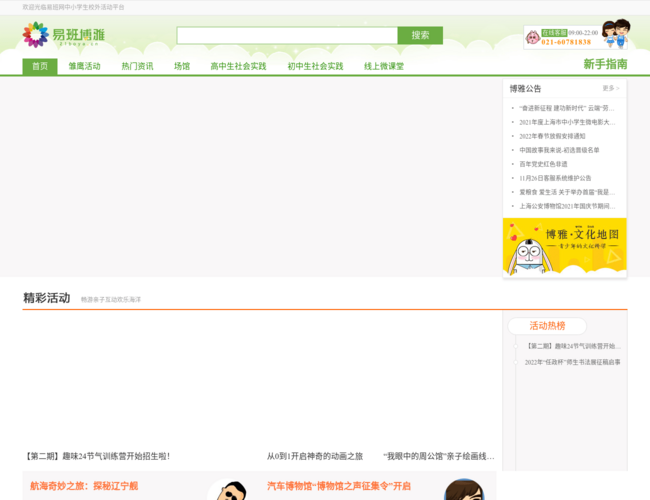Click the cartoon kids mascot image
The image size is (650, 500).
coord(615,33)
